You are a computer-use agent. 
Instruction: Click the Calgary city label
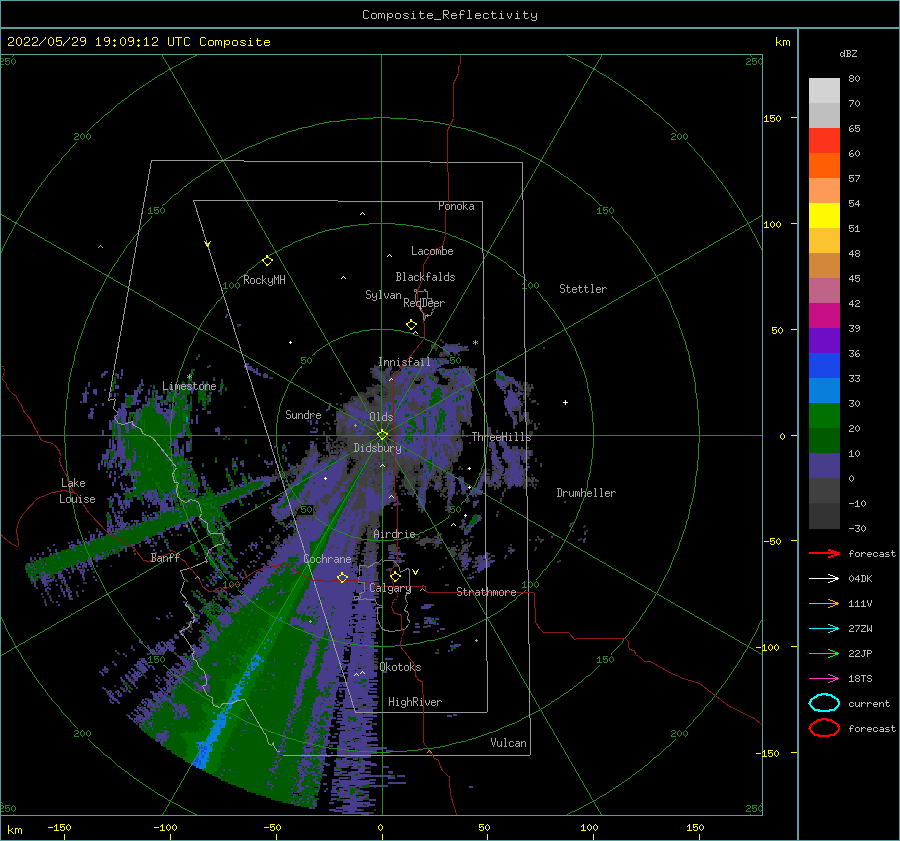[x=390, y=588]
